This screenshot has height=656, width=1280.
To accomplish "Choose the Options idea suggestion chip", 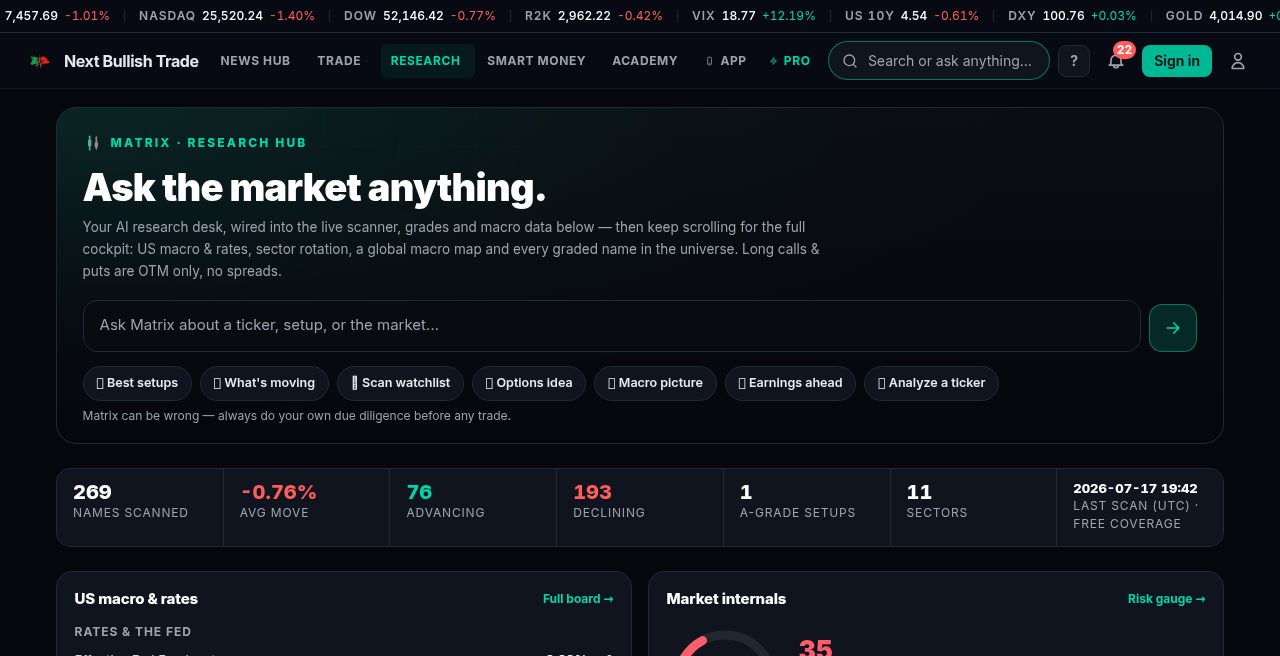I will coord(529,383).
